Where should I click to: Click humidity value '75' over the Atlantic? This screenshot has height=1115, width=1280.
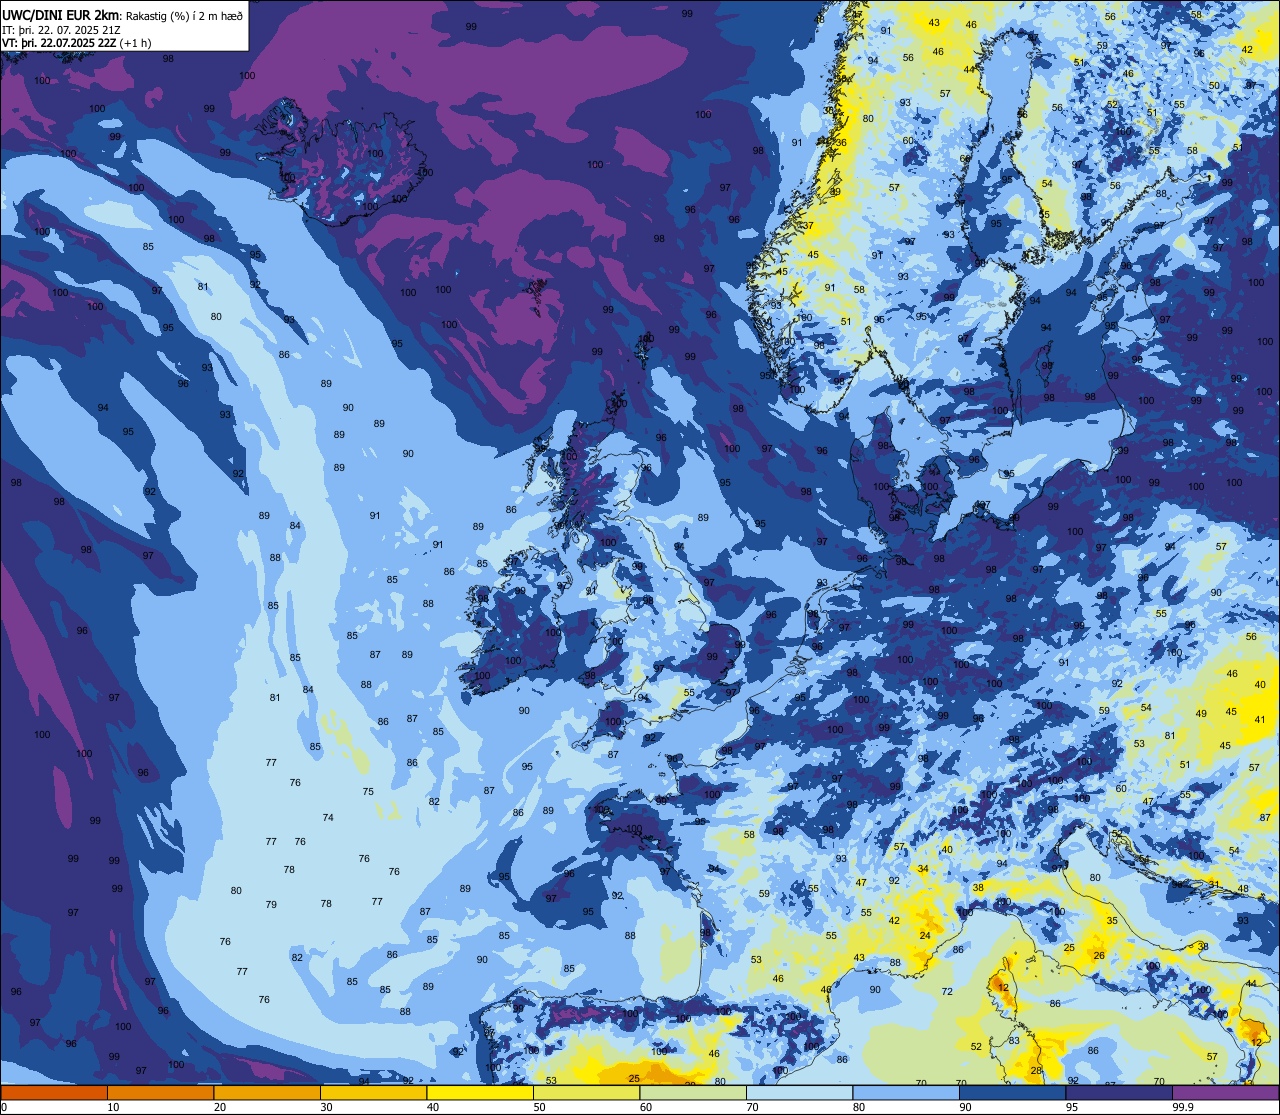(368, 791)
